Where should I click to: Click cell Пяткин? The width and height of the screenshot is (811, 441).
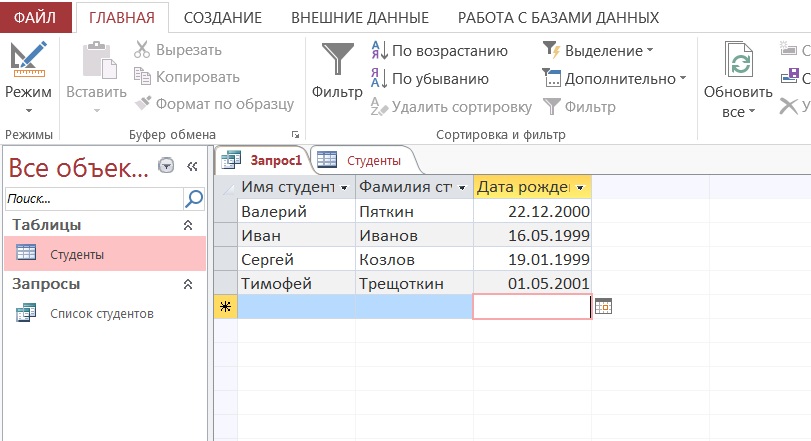[x=414, y=211]
